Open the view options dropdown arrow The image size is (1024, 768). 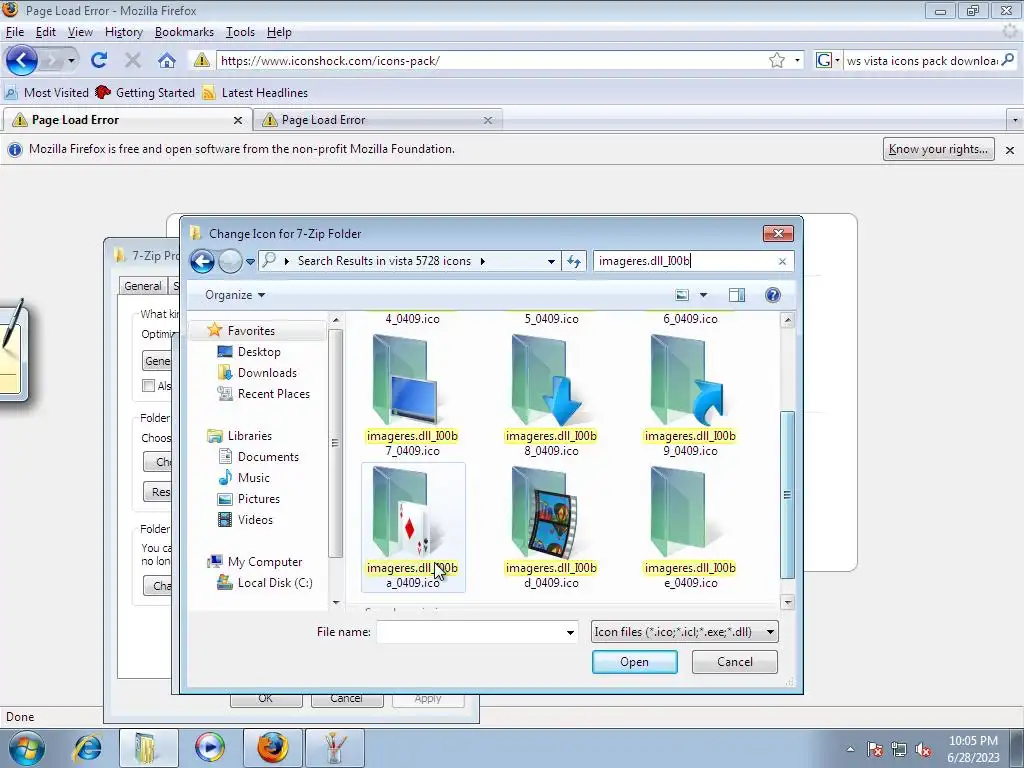(x=703, y=295)
